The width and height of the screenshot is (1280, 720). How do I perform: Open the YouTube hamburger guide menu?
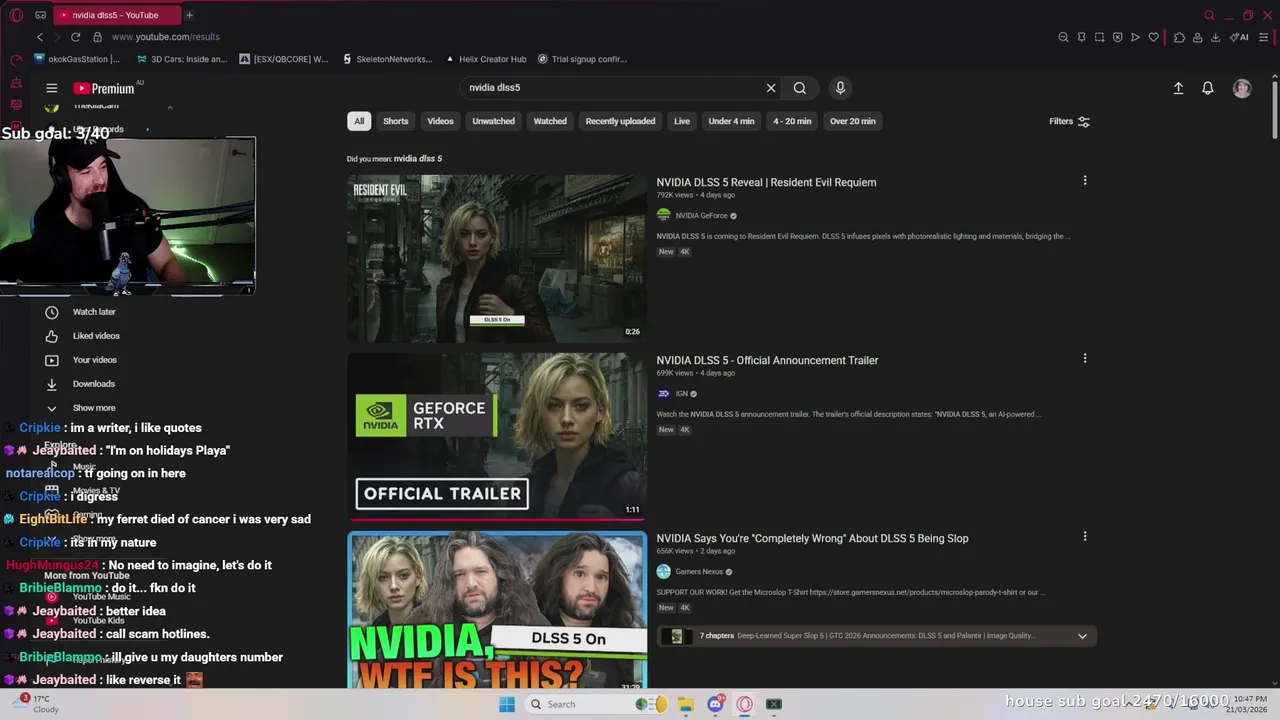click(x=52, y=88)
